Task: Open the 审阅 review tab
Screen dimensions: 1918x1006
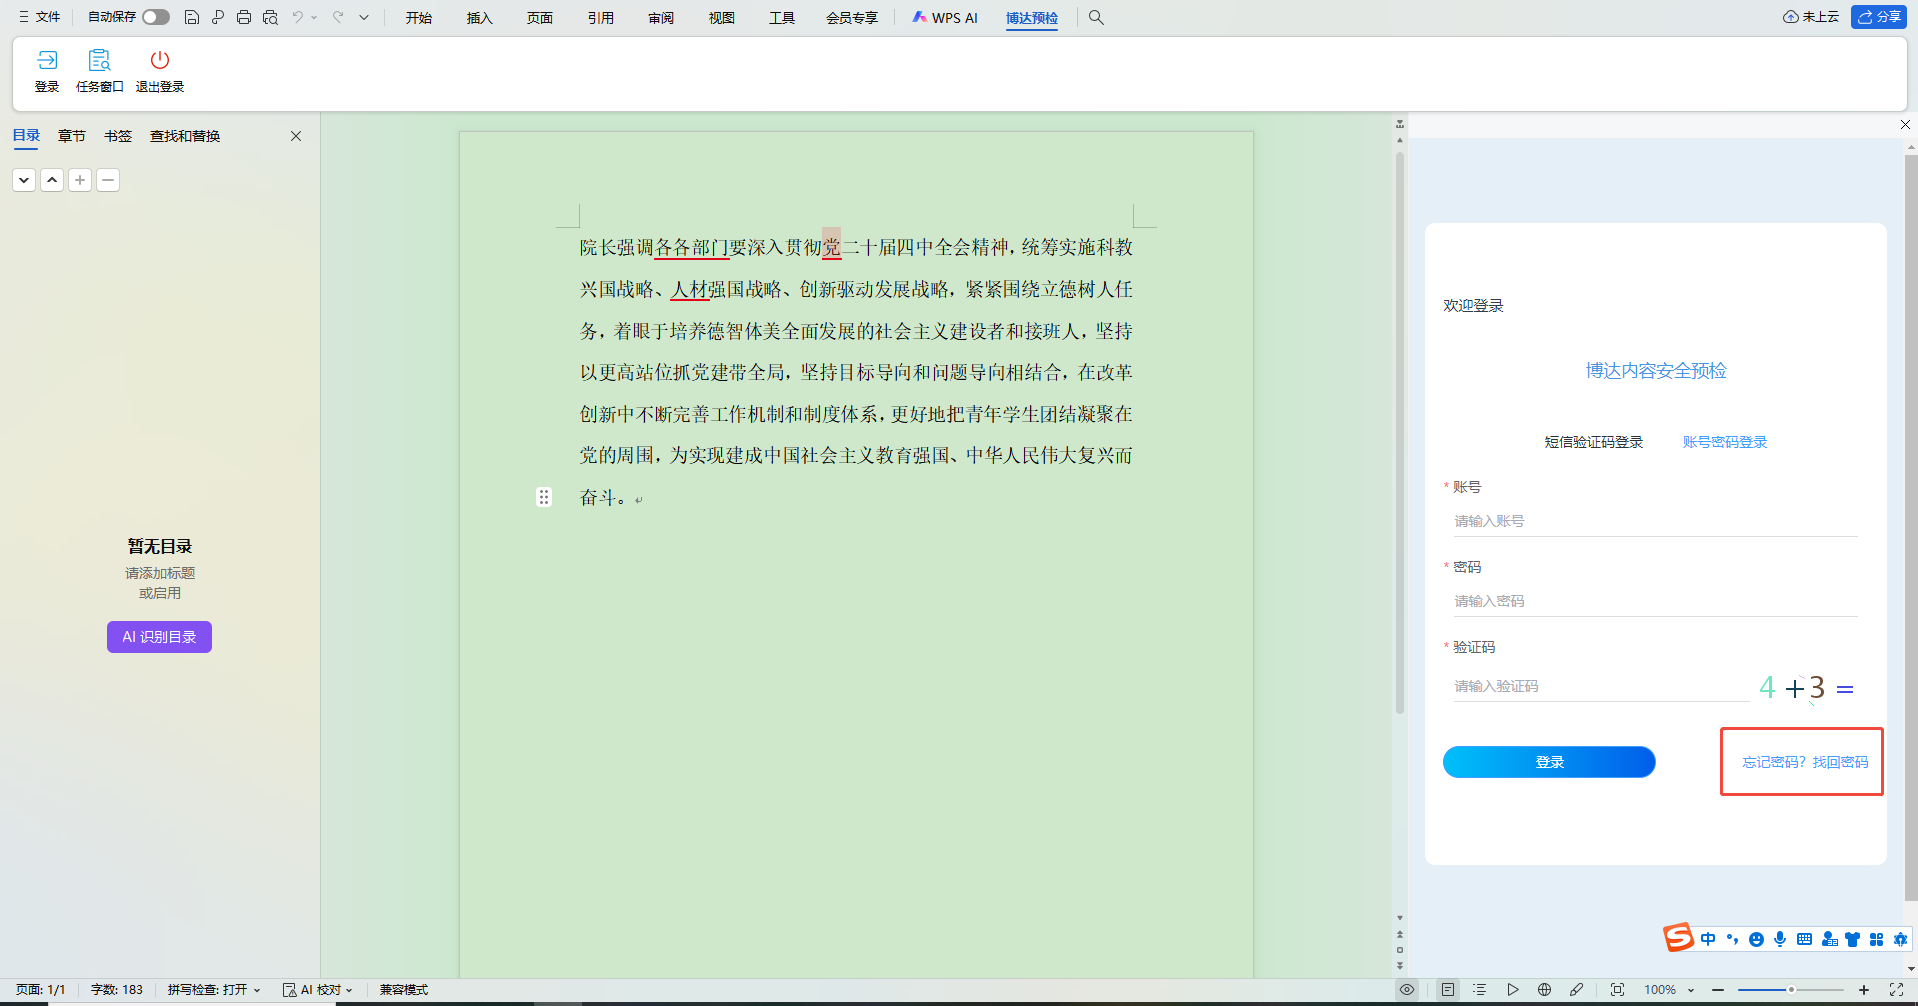Action: (x=661, y=18)
